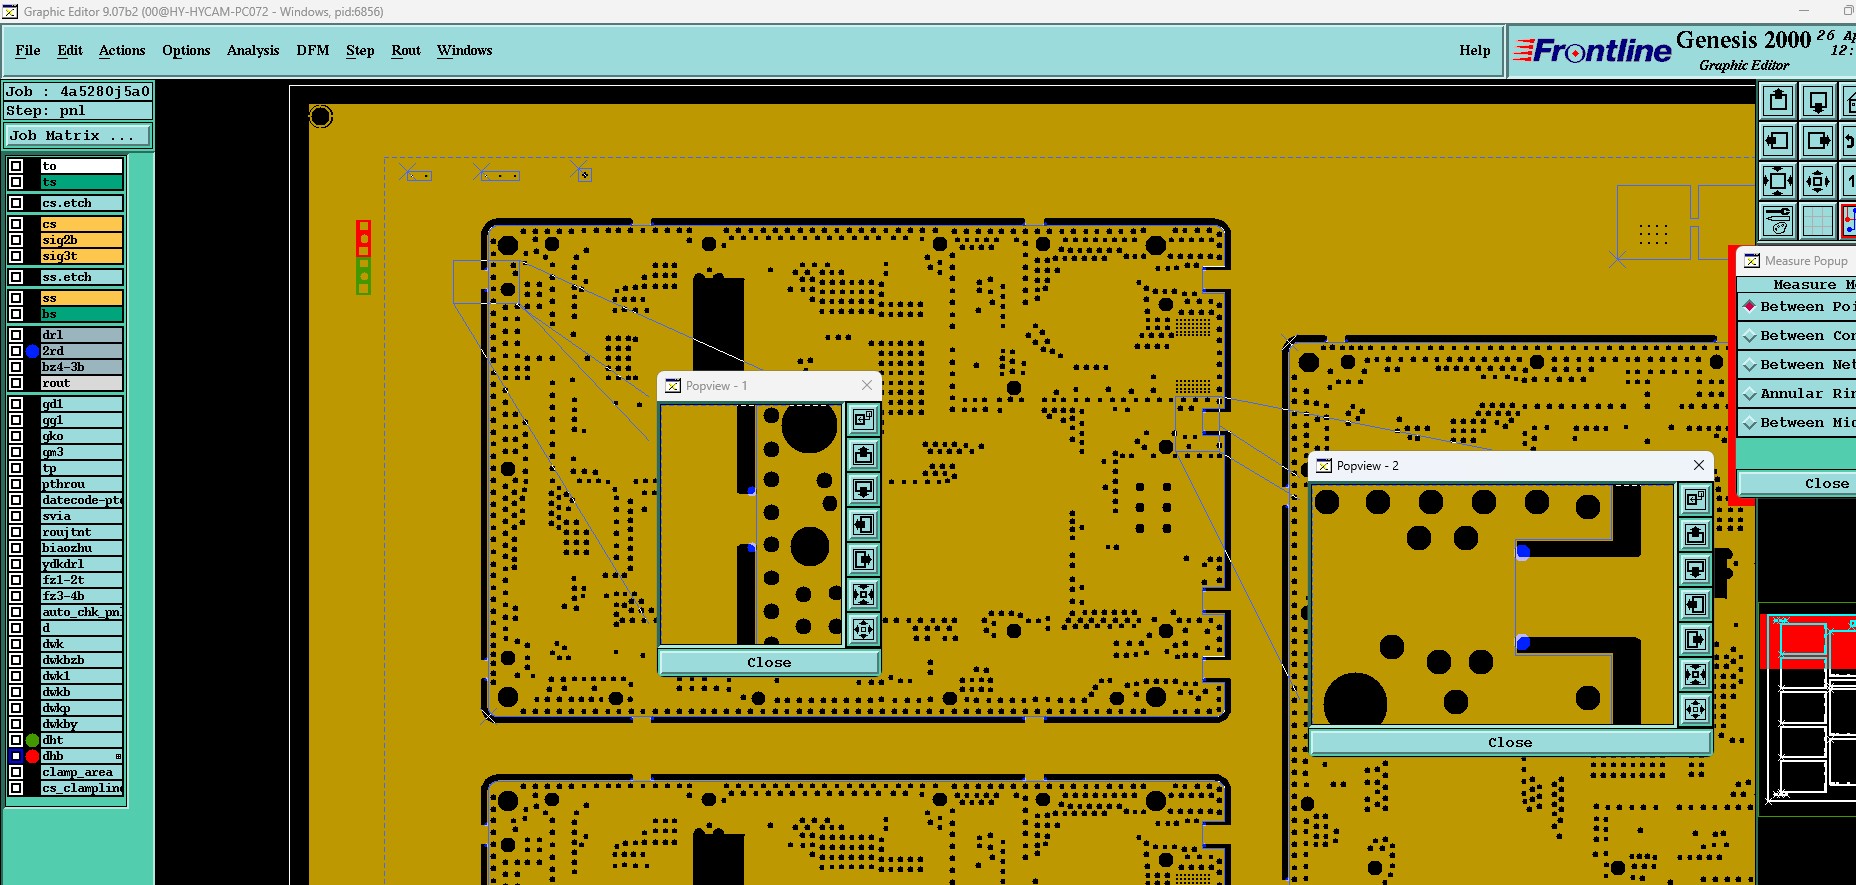
Task: Click the panel overview thumbnail
Action: coord(1808,708)
